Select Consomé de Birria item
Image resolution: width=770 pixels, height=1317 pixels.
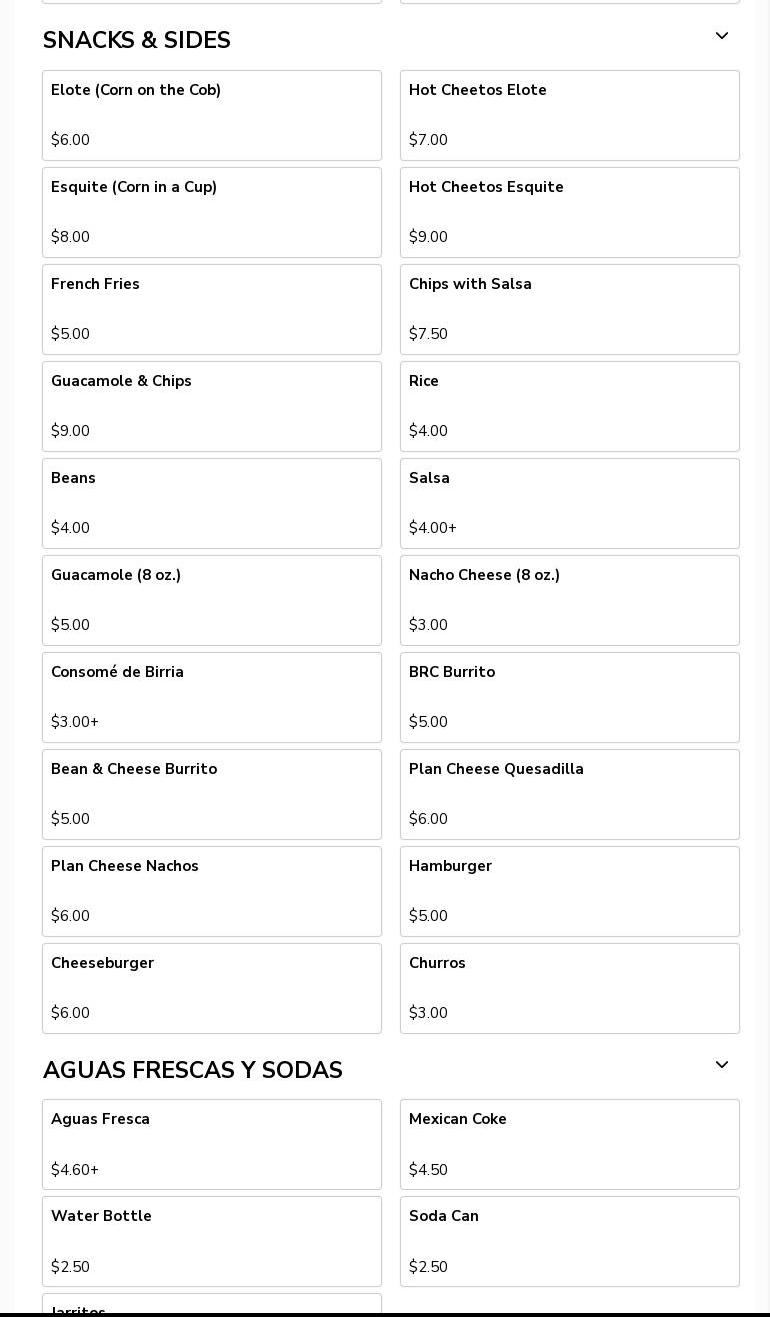(x=212, y=697)
